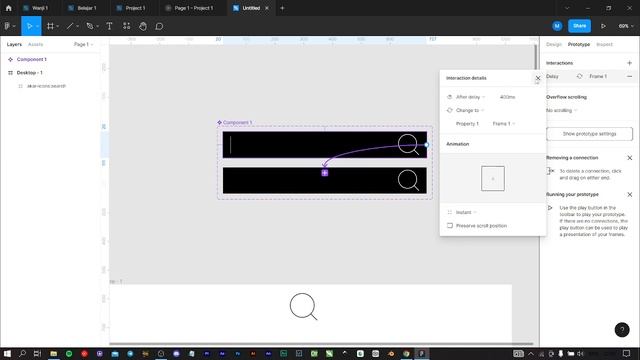Click Show prototype settings button
The height and width of the screenshot is (360, 640).
pyautogui.click(x=589, y=134)
